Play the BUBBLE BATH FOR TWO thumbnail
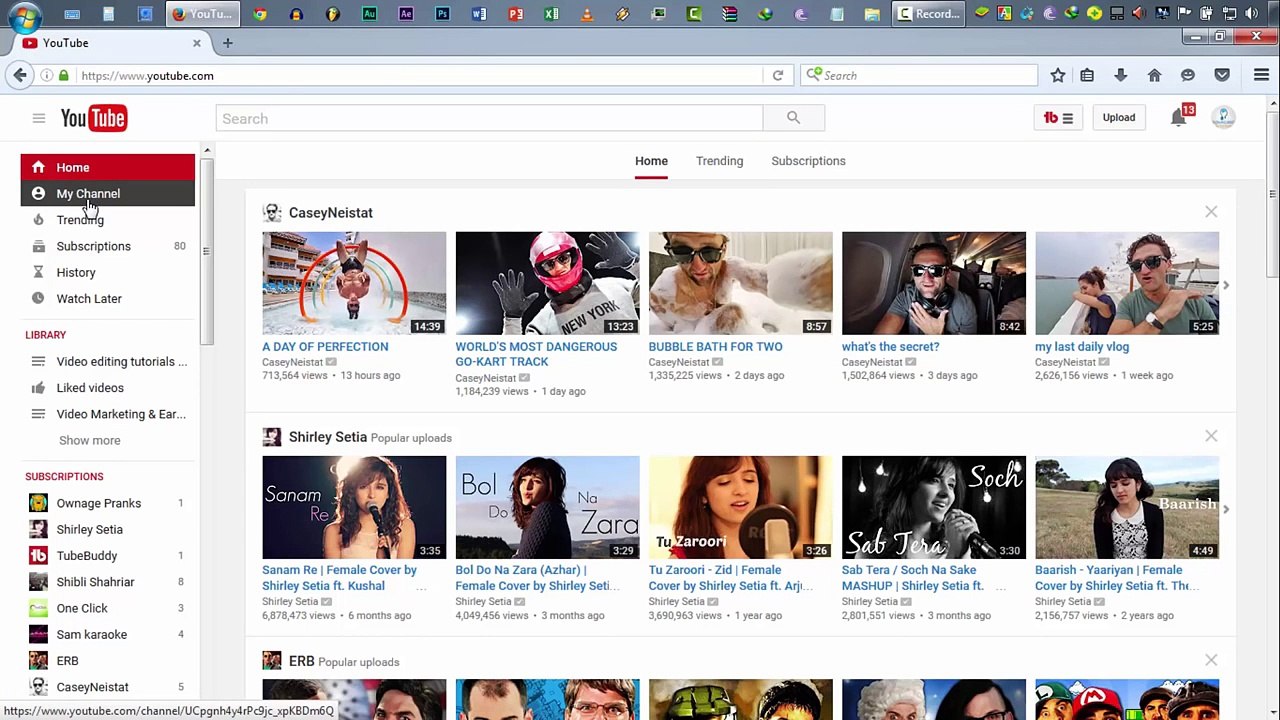1280x720 pixels. 740,283
